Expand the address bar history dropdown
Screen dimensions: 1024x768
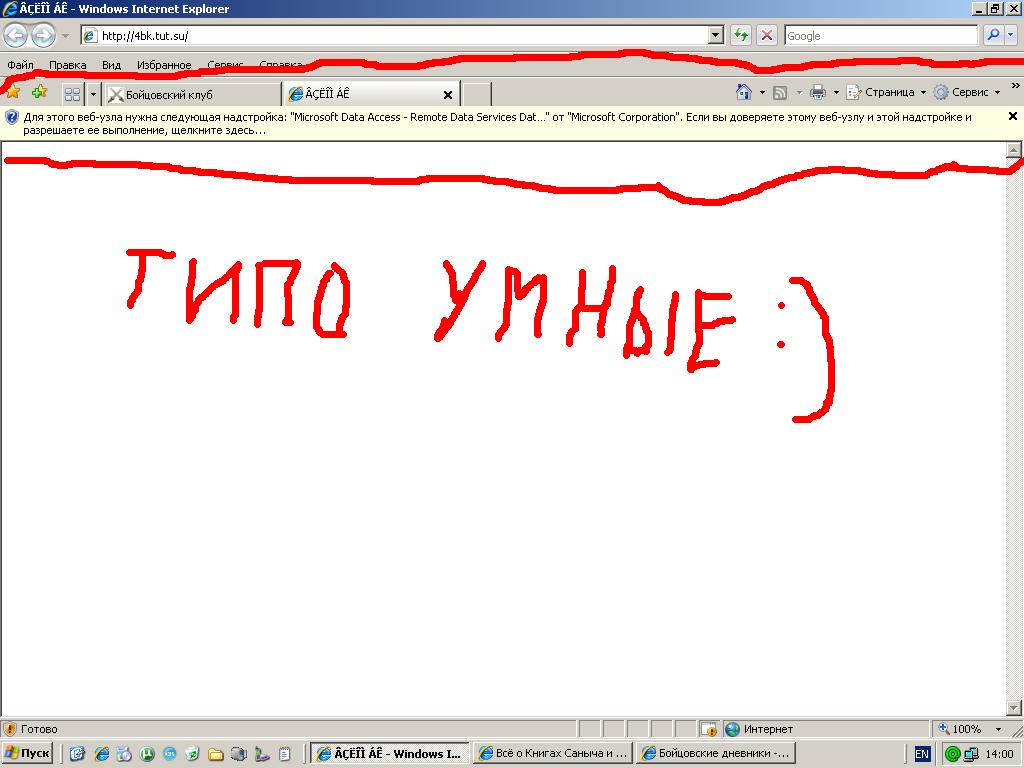[x=716, y=35]
